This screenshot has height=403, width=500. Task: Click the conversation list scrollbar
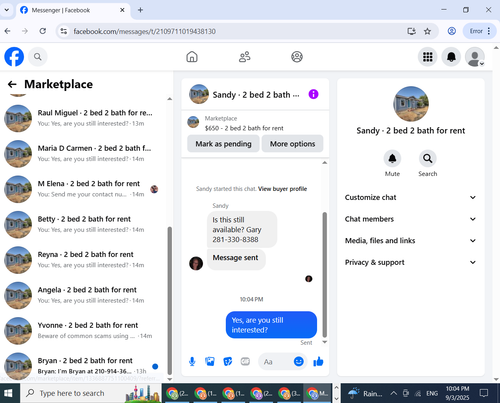[169, 301]
